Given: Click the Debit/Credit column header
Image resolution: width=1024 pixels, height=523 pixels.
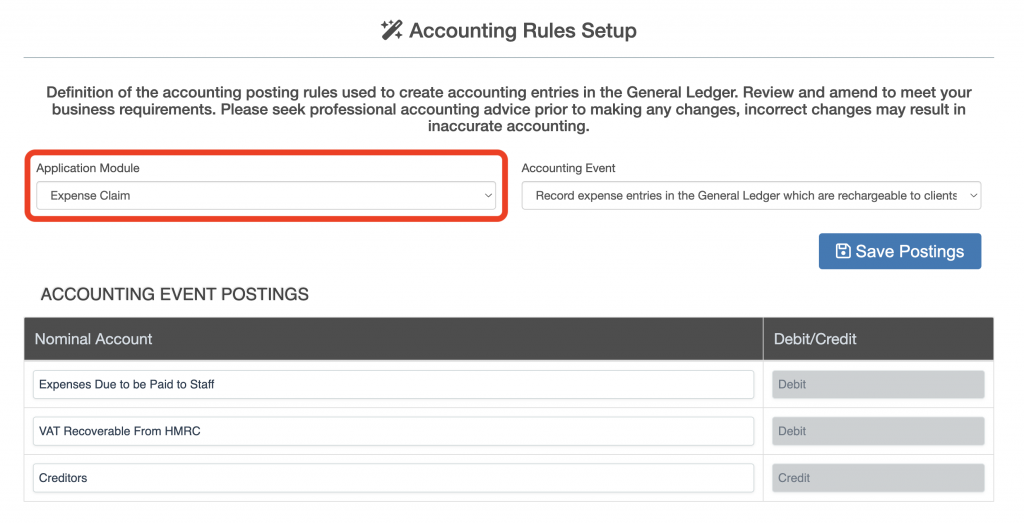Looking at the screenshot, I should pos(815,339).
